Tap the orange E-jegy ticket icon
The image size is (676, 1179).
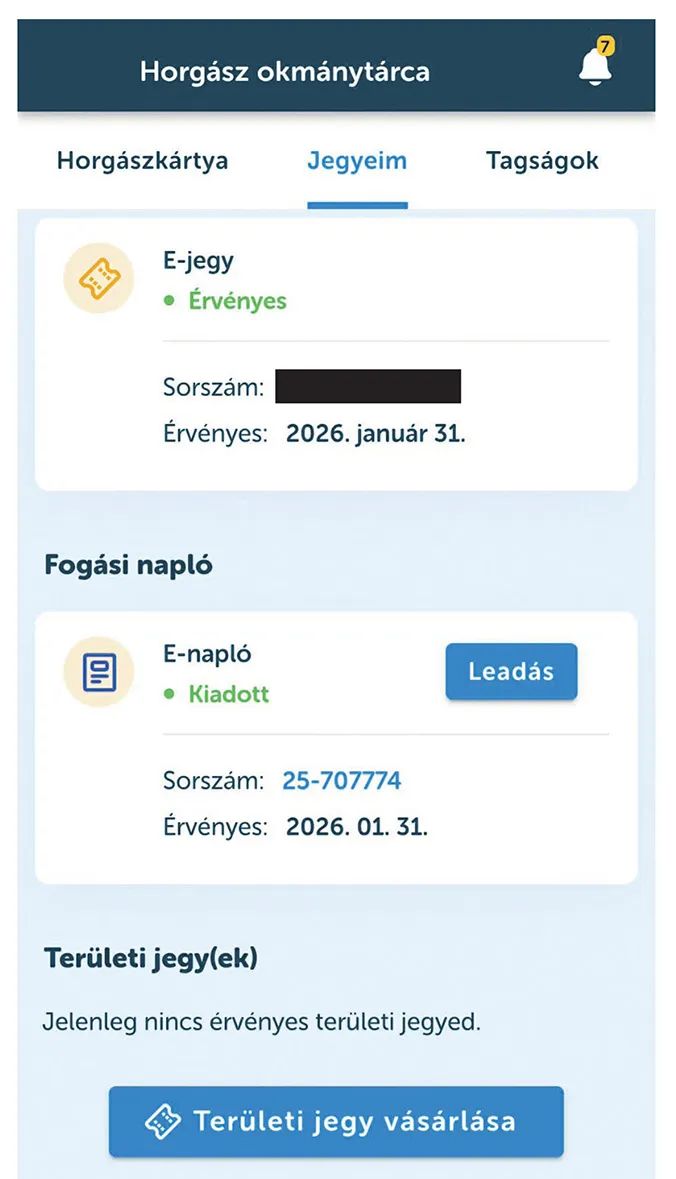coord(98,279)
